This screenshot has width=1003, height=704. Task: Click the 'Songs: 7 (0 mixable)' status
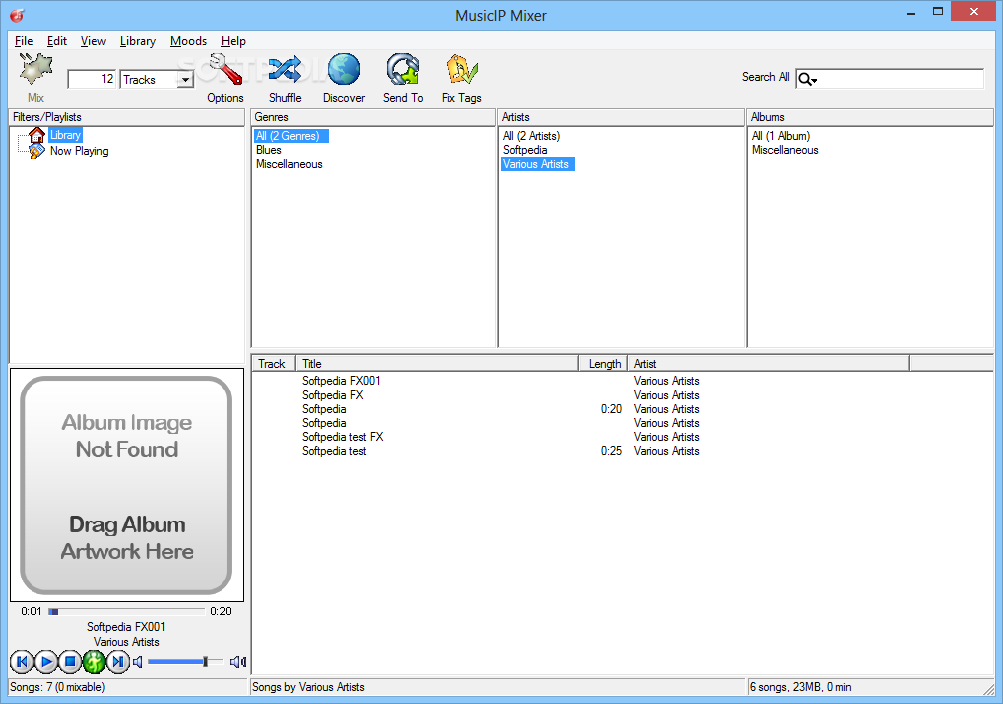[x=58, y=687]
